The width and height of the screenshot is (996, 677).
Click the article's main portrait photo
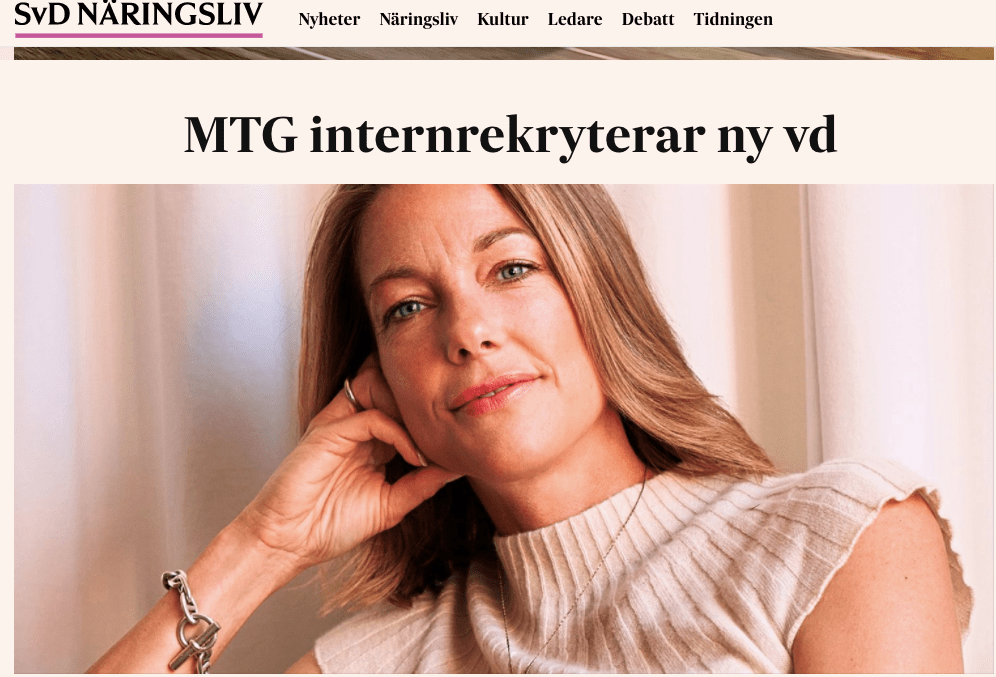[504, 429]
